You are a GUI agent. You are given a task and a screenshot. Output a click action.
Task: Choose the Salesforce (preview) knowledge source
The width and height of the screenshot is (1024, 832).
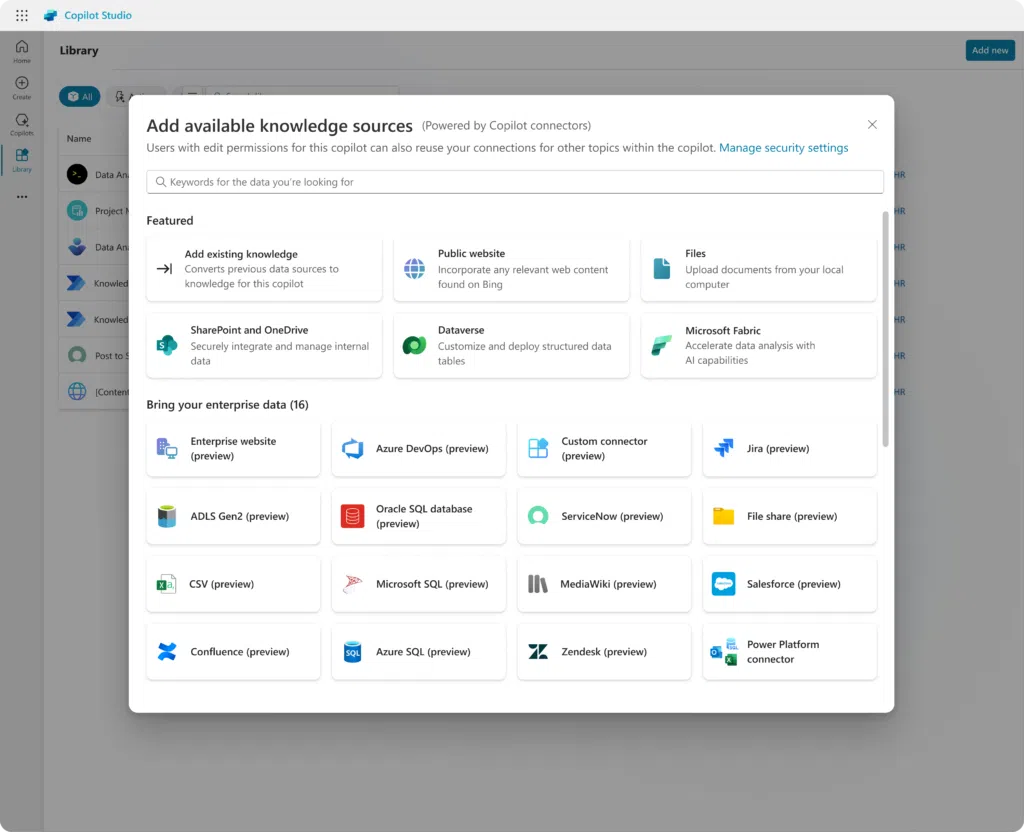pyautogui.click(x=789, y=583)
